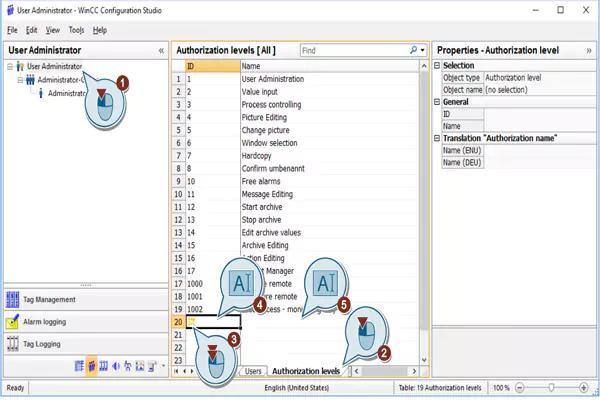Click the new-row star icon in row 20
This screenshot has height=400, width=600.
(191, 322)
